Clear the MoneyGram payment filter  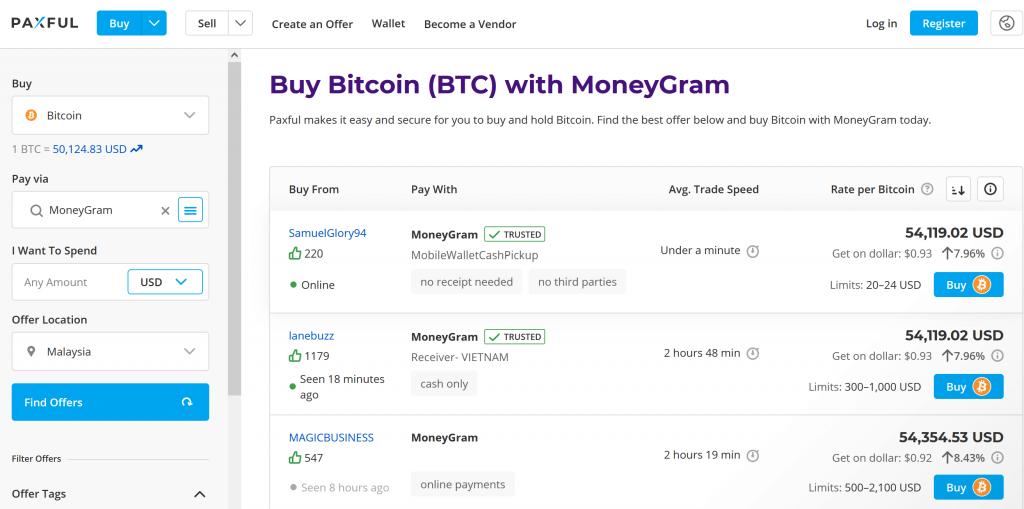[x=165, y=210]
